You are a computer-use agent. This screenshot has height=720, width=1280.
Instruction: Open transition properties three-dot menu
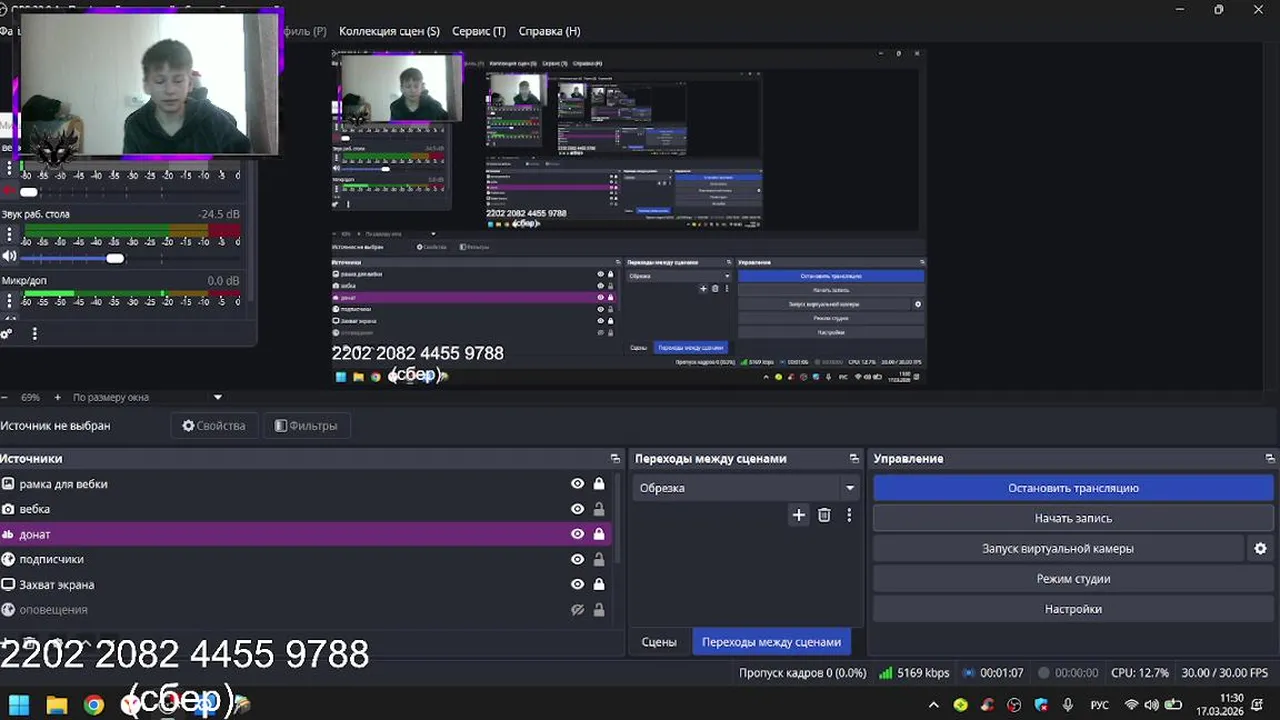(849, 515)
